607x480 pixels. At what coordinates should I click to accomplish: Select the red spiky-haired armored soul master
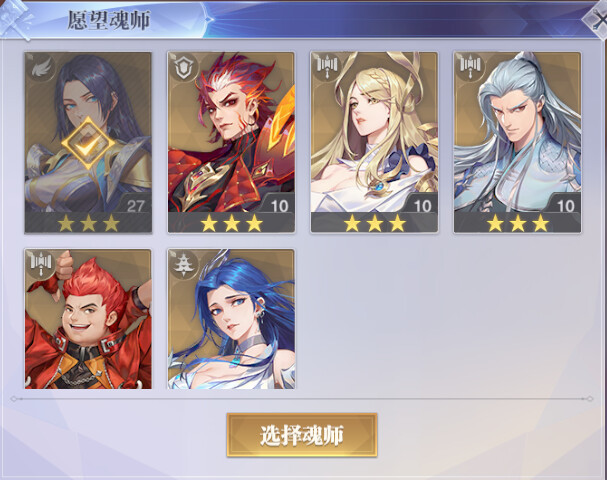231,143
